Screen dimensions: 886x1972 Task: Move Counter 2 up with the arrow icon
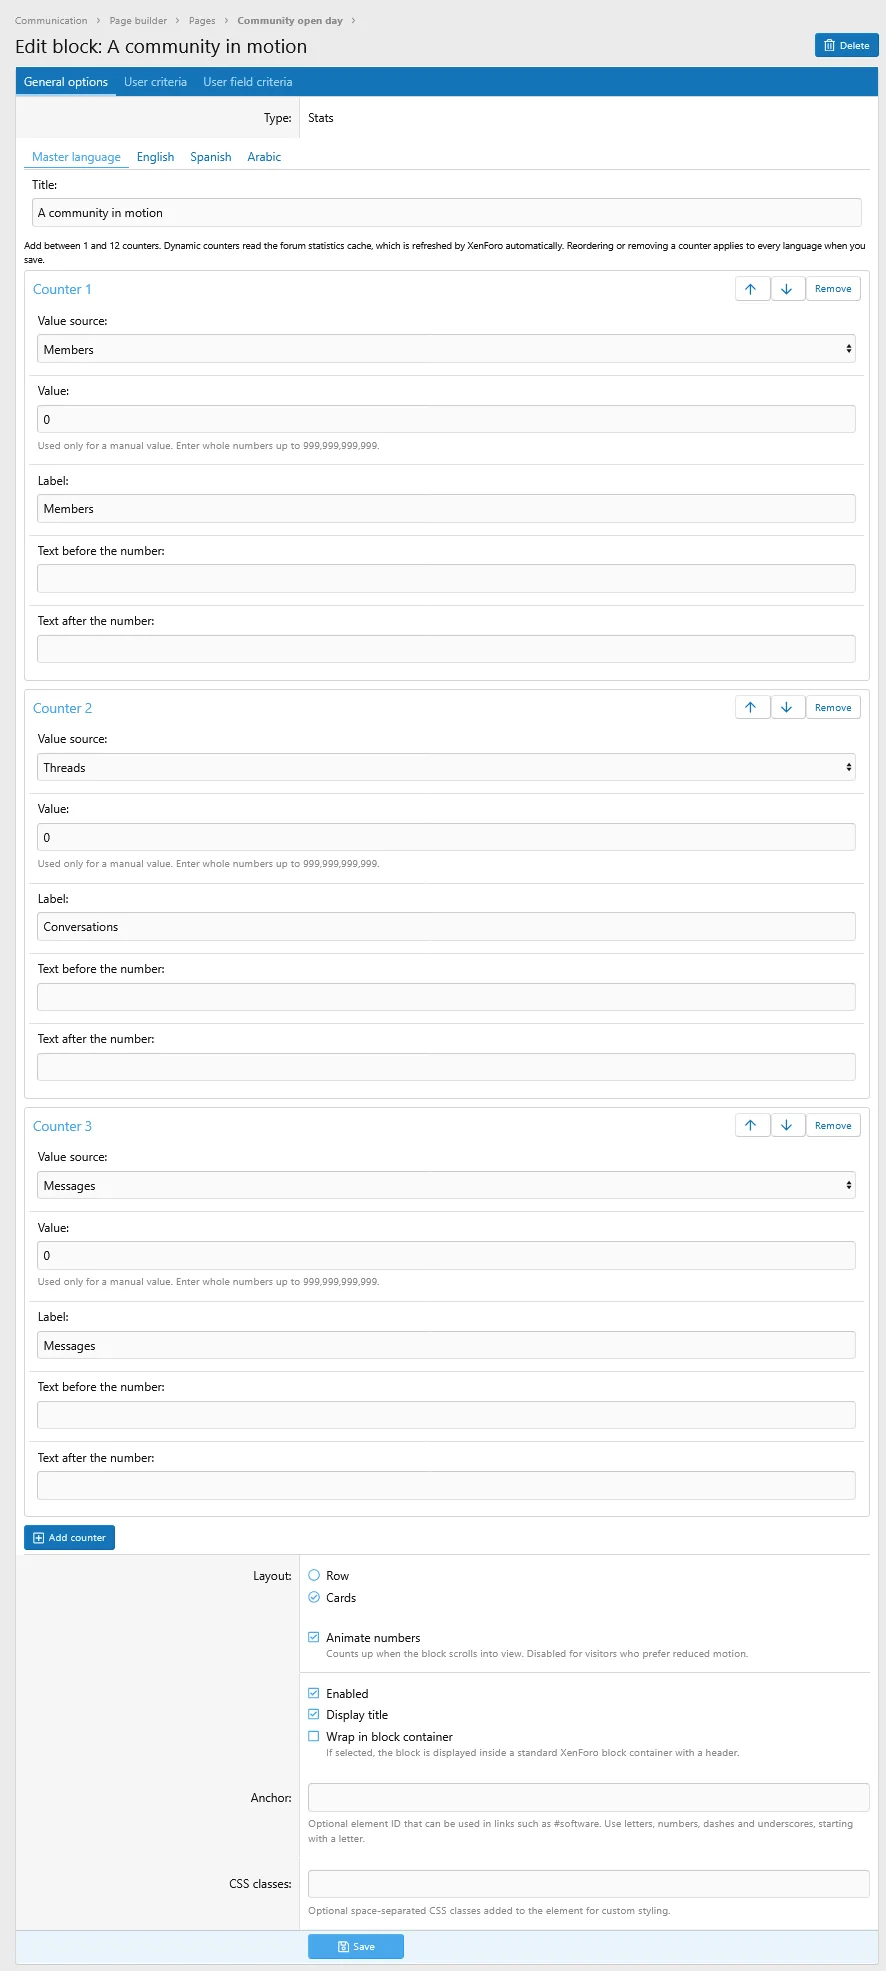[751, 707]
